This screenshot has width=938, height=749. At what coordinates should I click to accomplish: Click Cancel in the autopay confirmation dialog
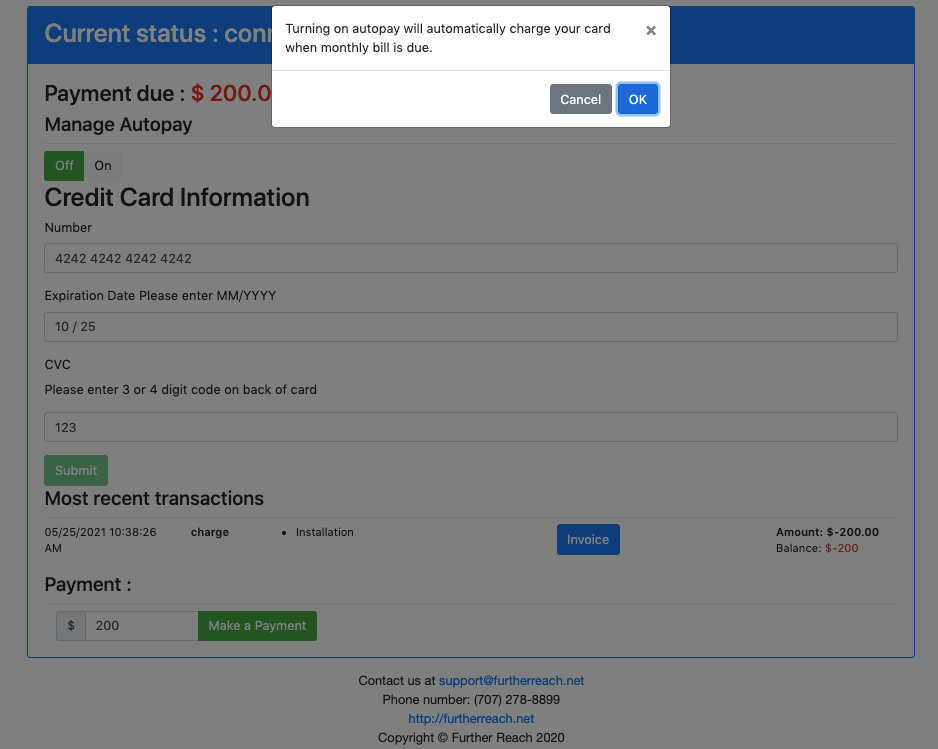click(580, 99)
